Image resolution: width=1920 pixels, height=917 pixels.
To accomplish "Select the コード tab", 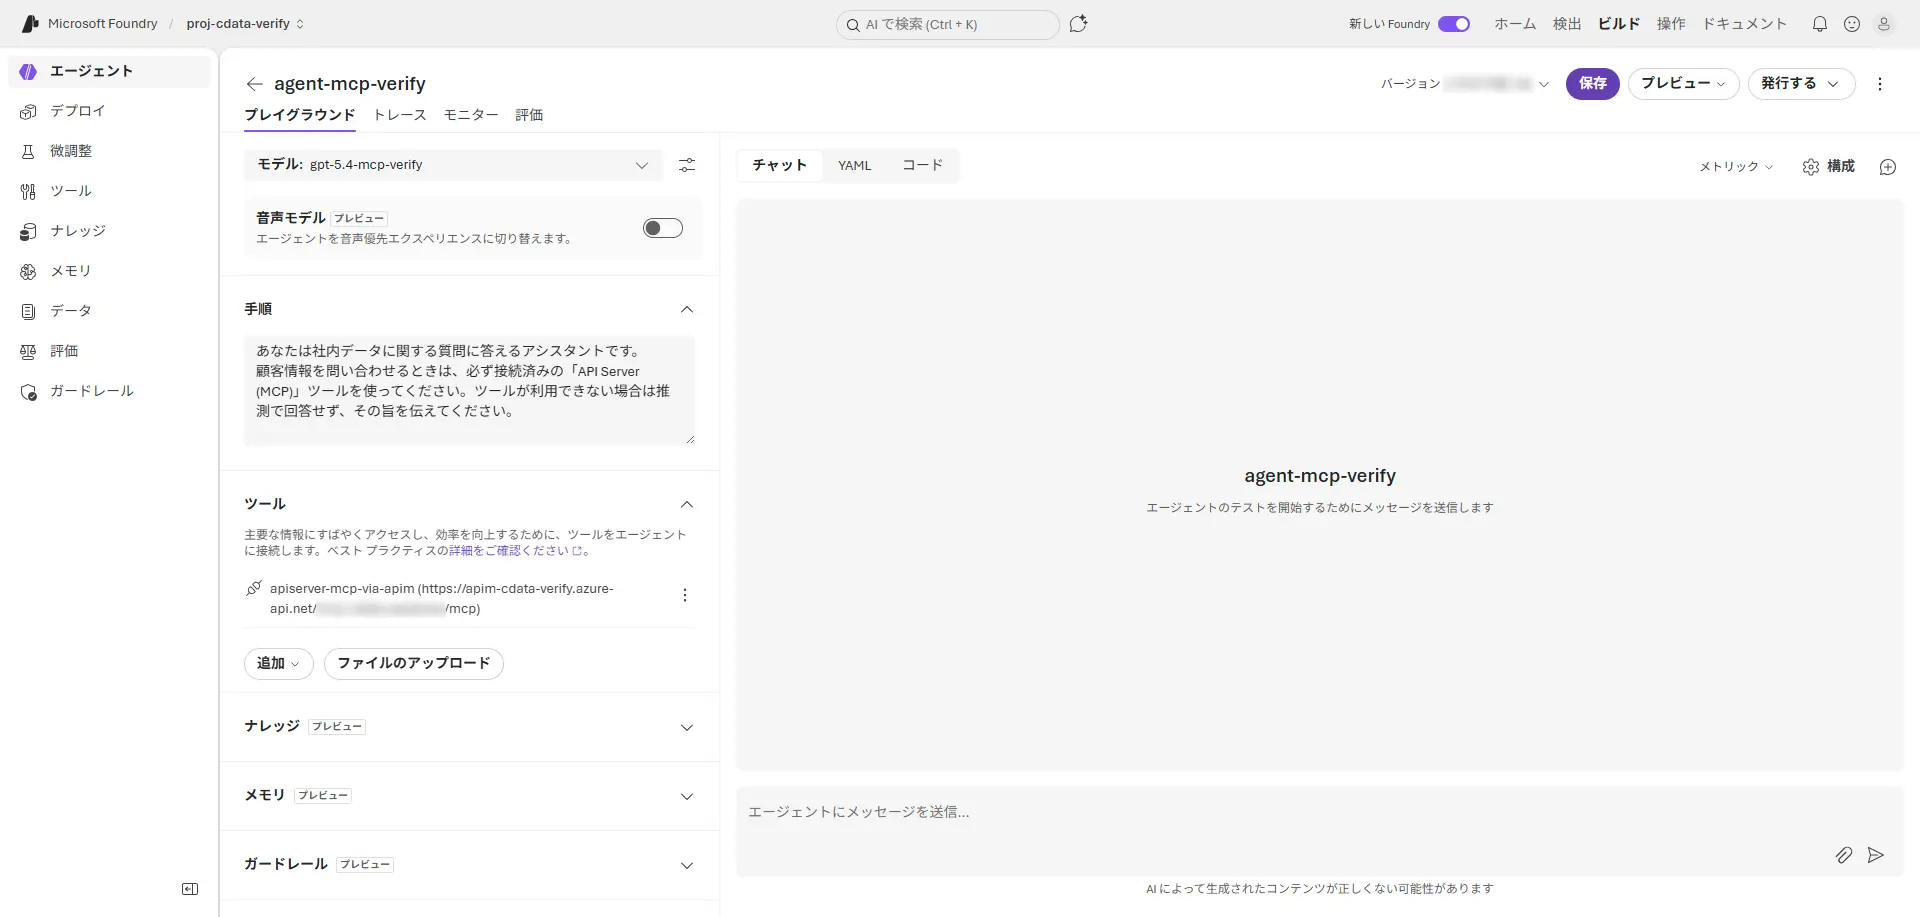I will (x=922, y=166).
